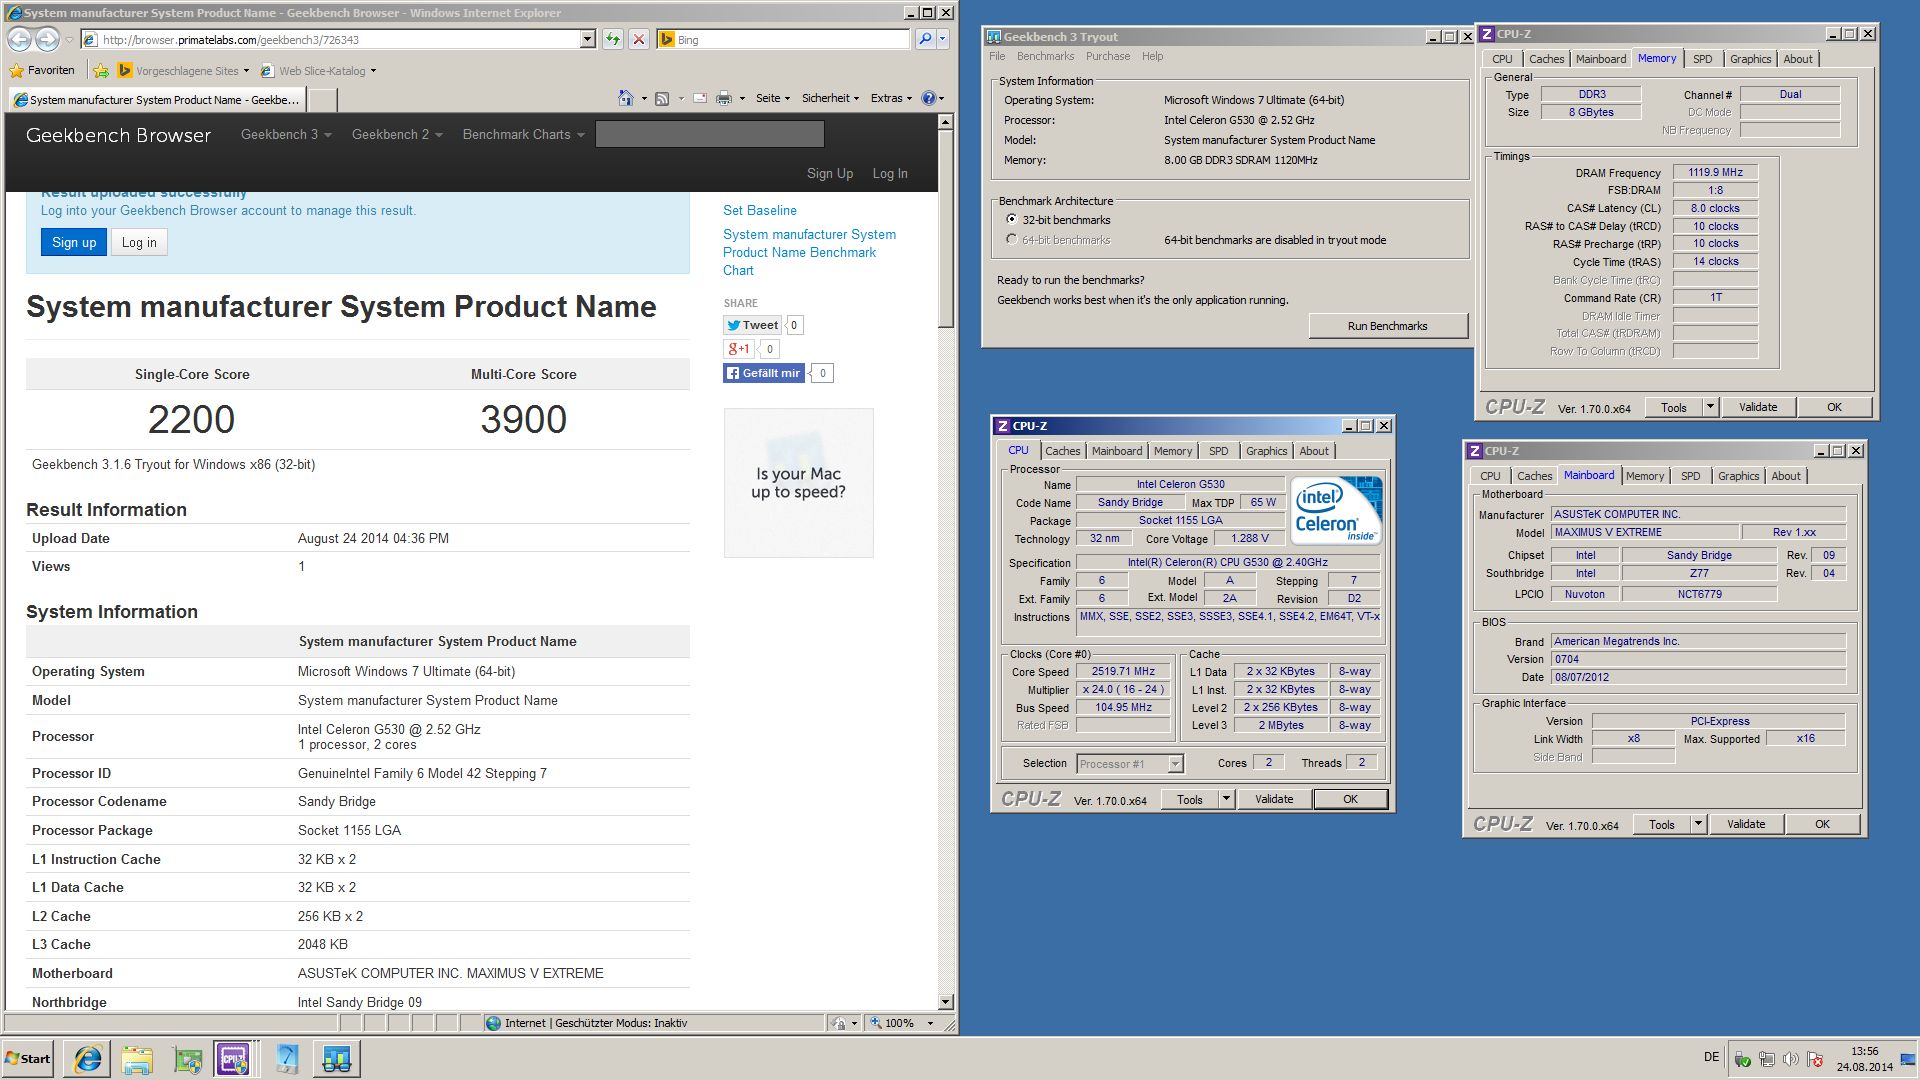Expand the Benchmark Charts nav dropdown
This screenshot has height=1080, width=1920.
[523, 135]
